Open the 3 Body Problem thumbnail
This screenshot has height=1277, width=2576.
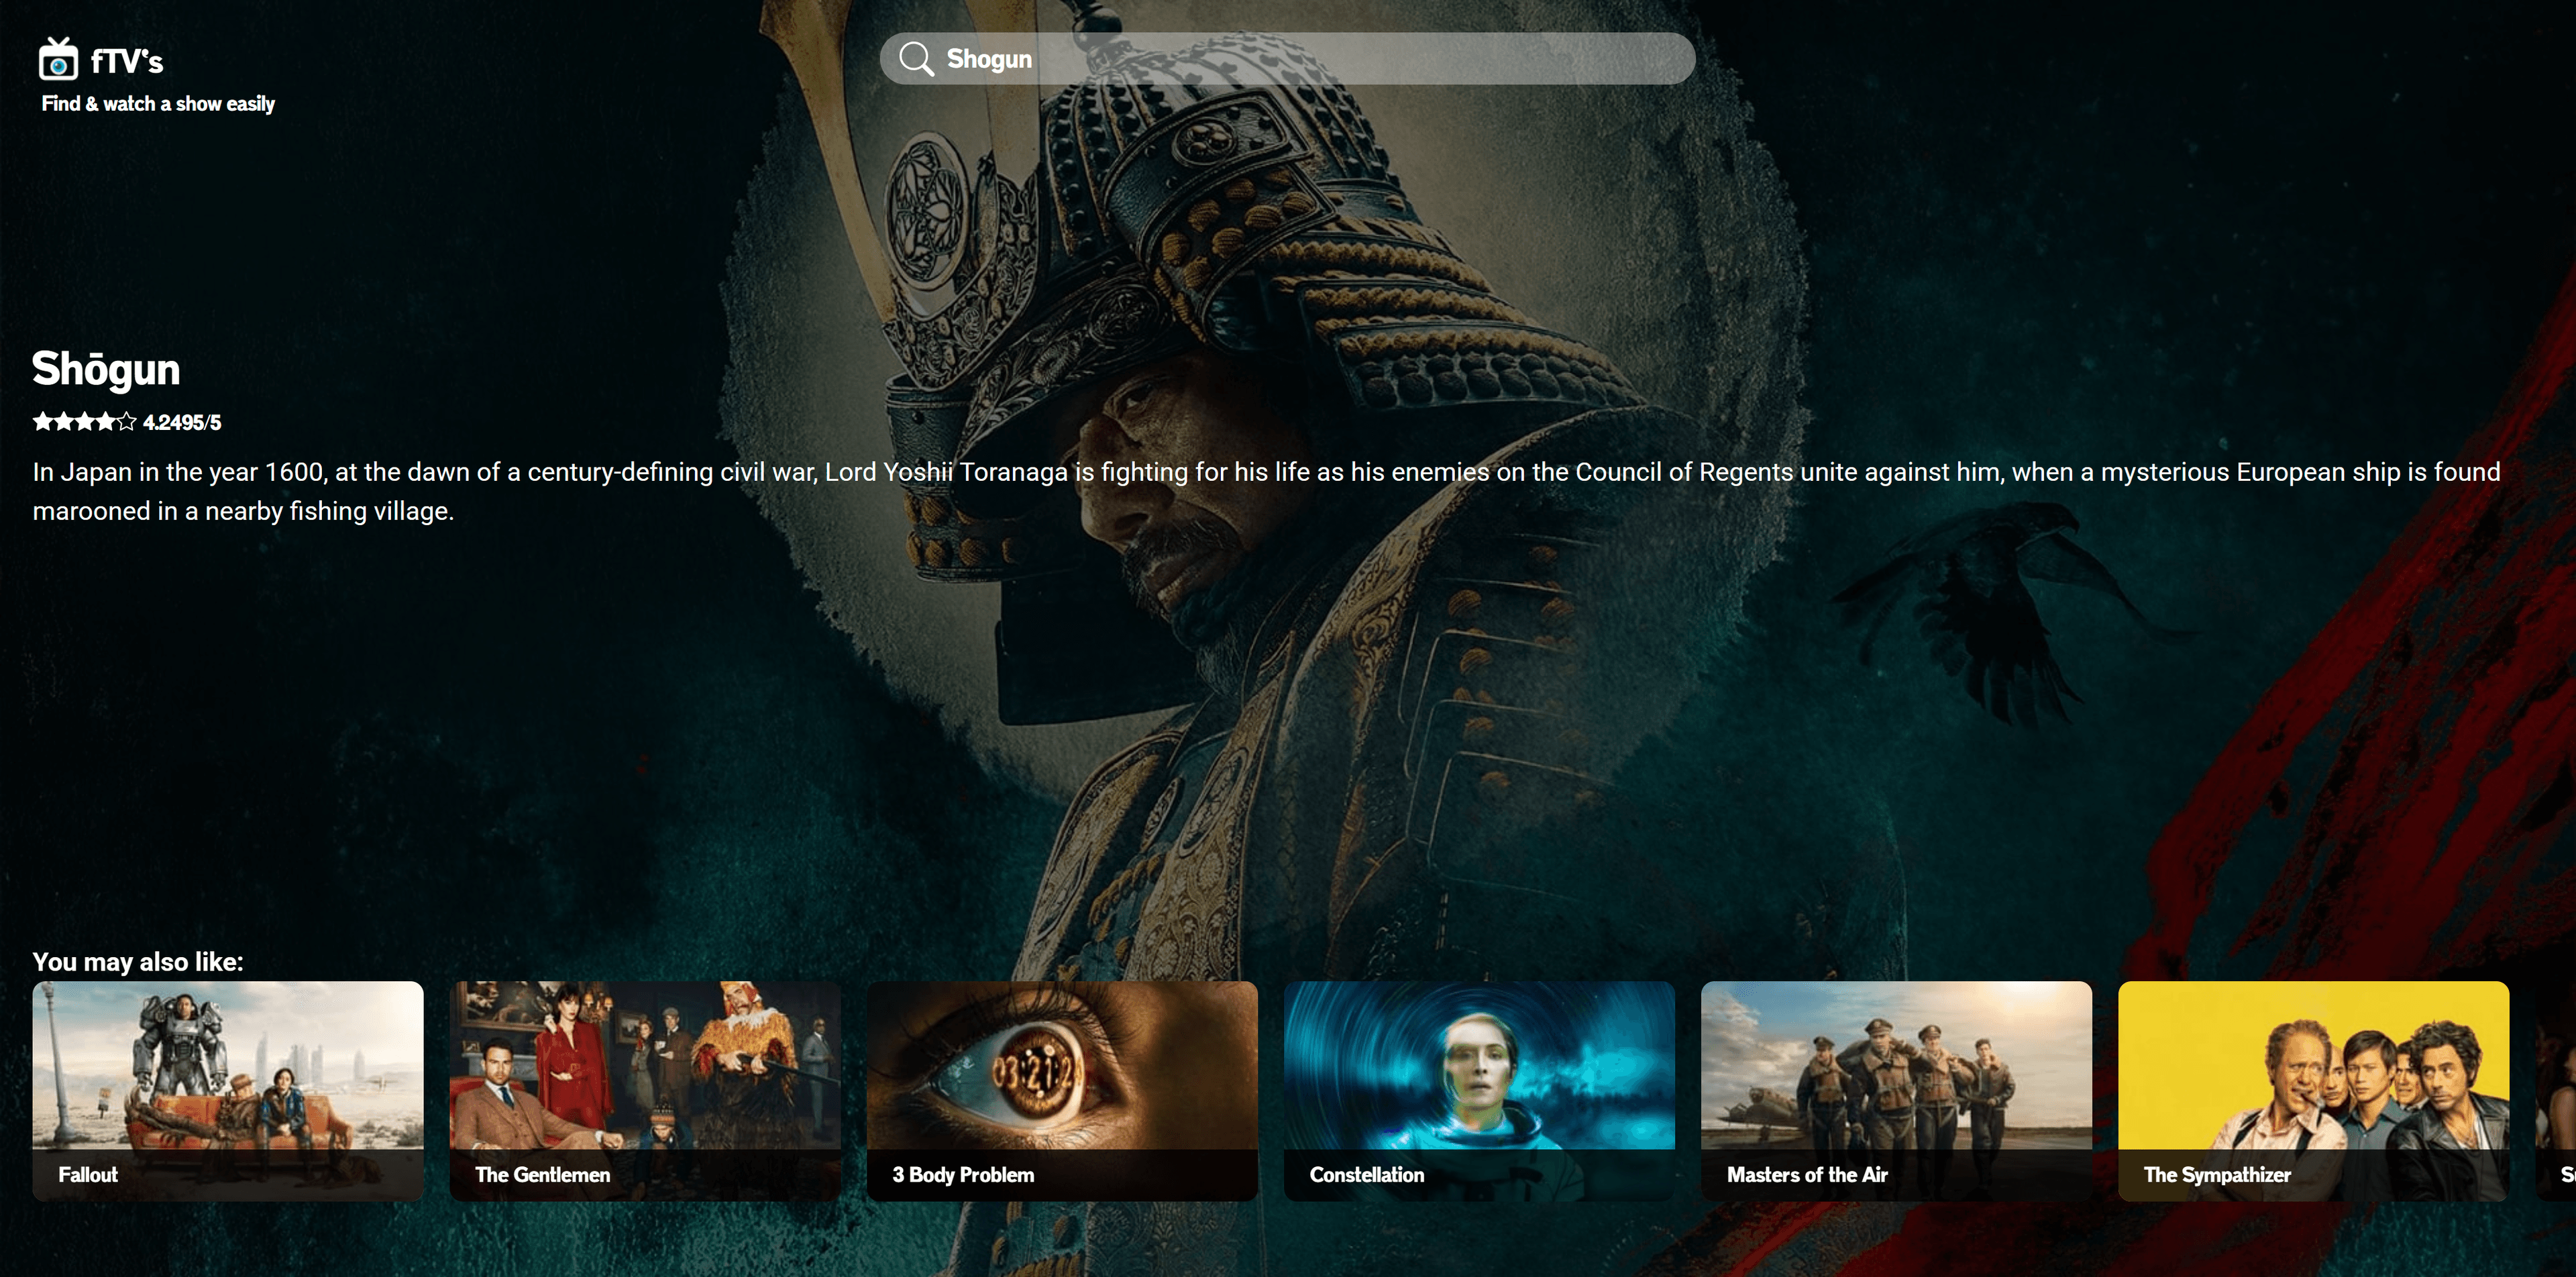[x=1062, y=1091]
